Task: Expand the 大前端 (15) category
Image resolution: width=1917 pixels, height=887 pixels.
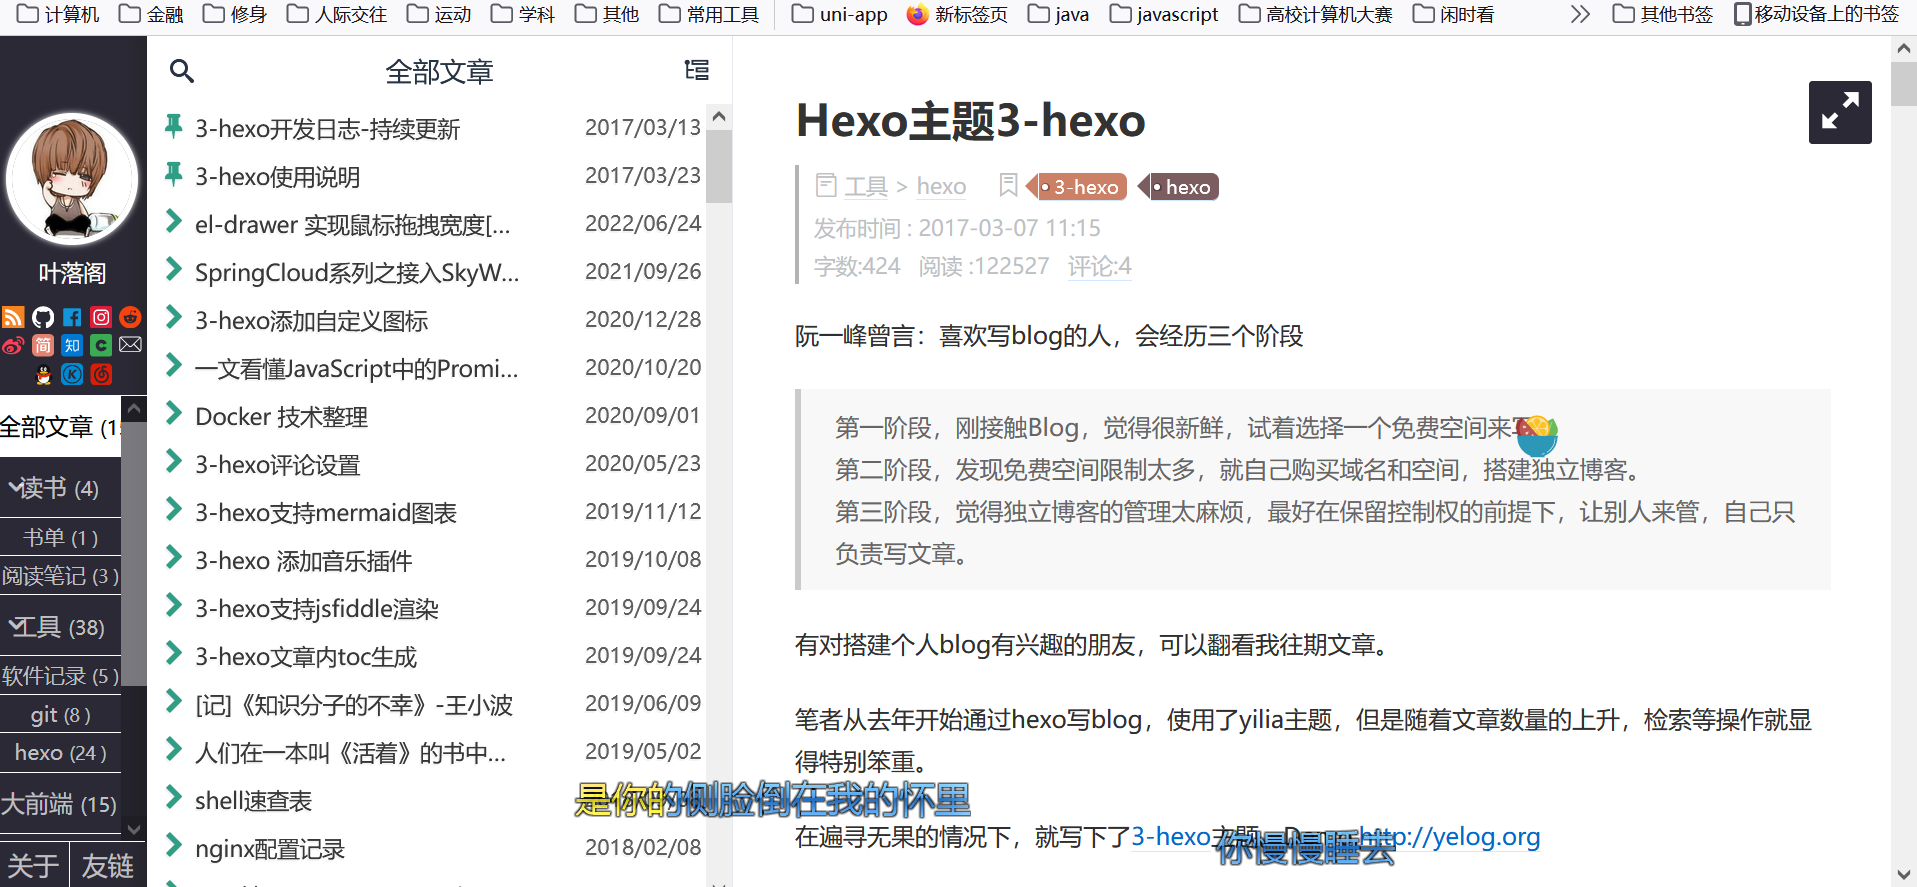Action: click(60, 804)
